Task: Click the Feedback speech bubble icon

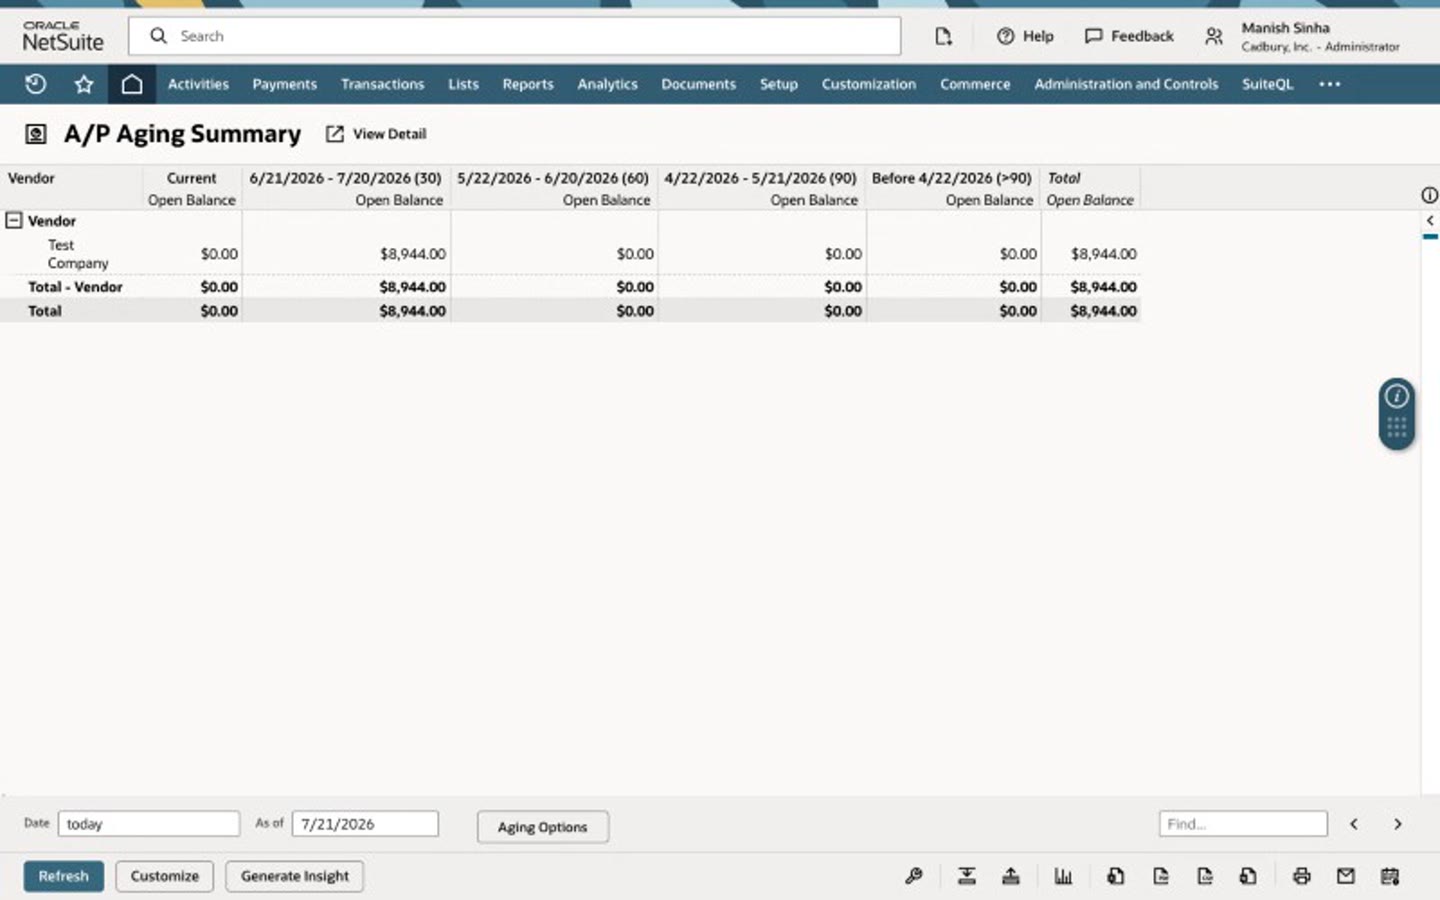Action: coord(1094,36)
